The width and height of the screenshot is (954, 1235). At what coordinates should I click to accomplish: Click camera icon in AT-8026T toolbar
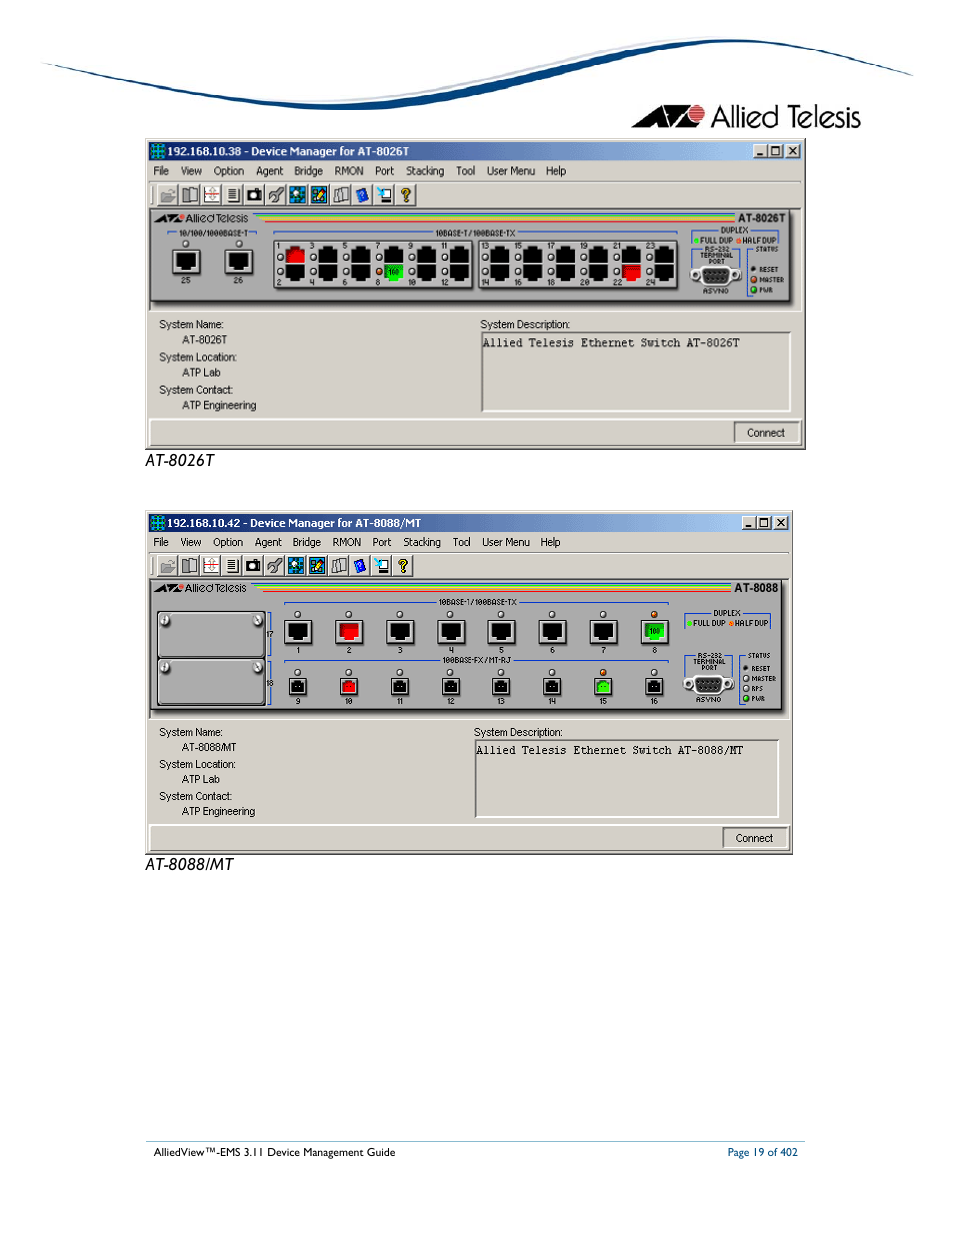click(x=254, y=195)
